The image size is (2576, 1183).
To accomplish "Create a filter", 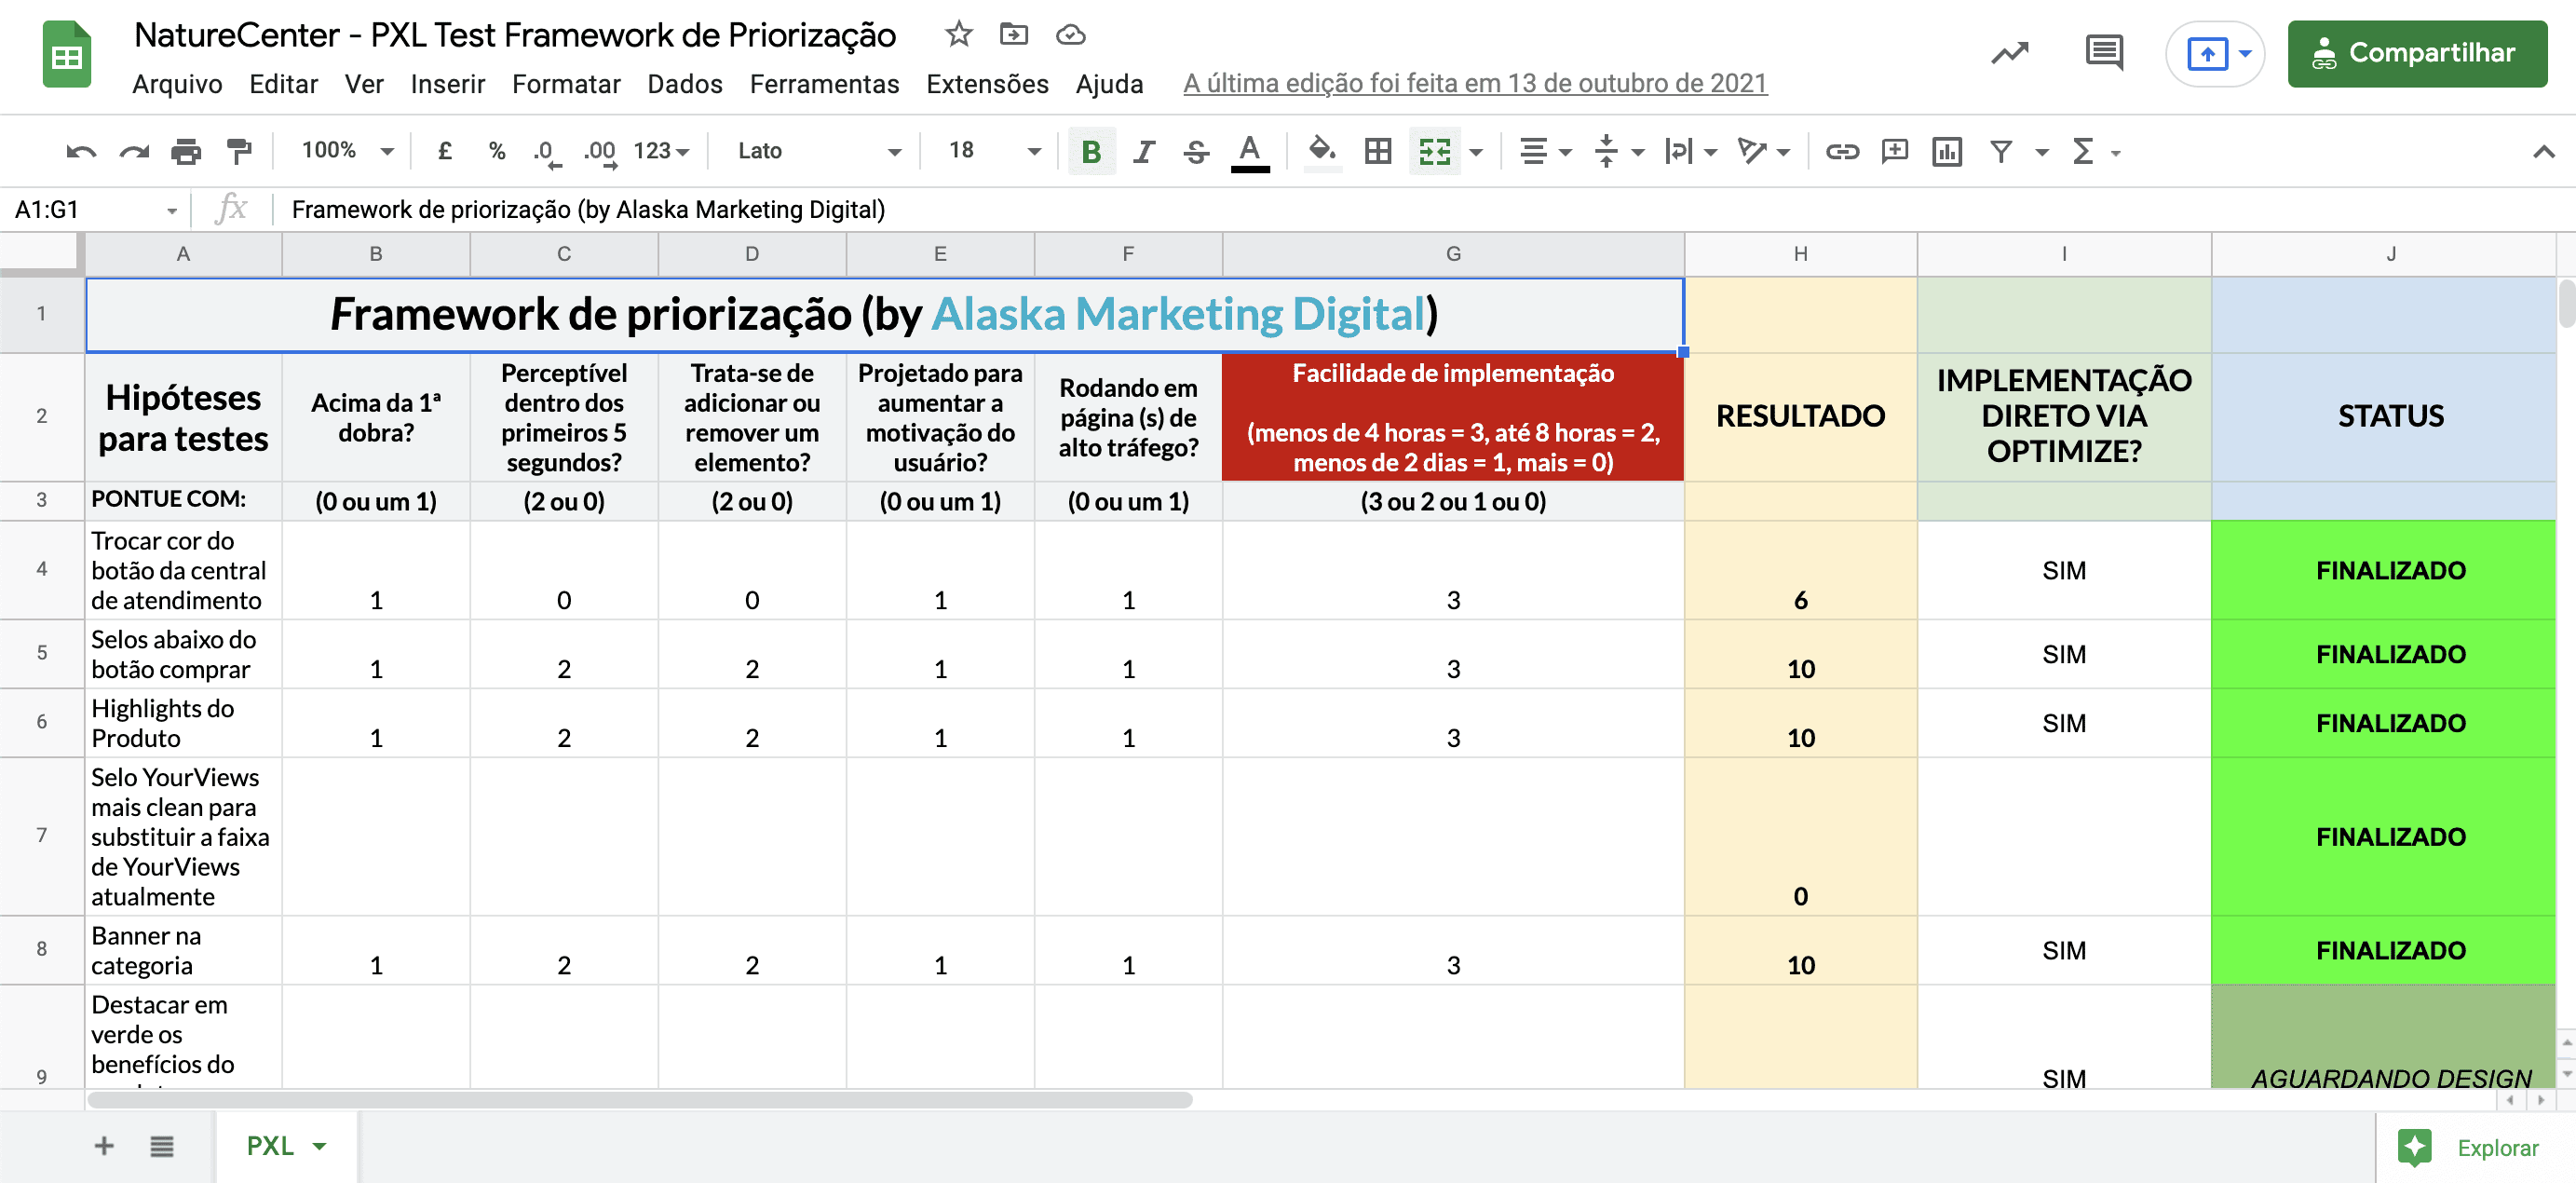I will pos(2001,152).
